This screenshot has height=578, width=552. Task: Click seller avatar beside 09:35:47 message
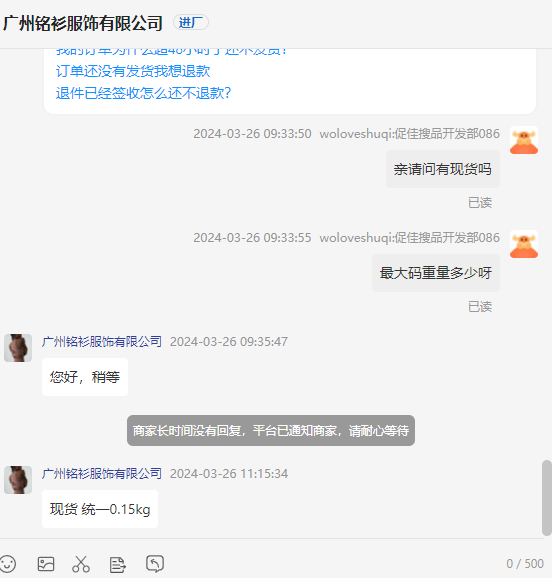pyautogui.click(x=18, y=348)
